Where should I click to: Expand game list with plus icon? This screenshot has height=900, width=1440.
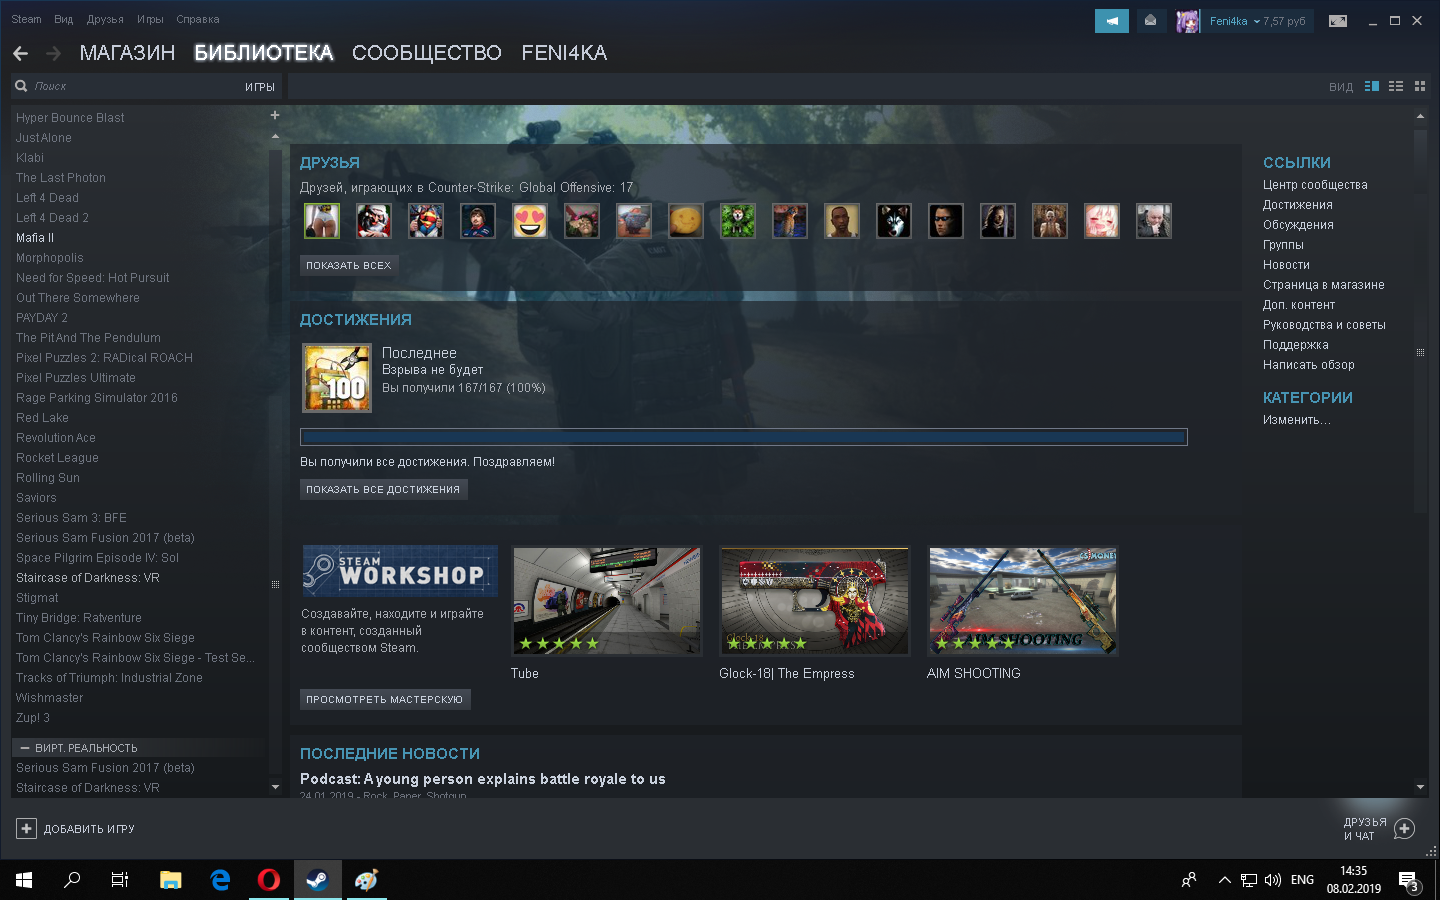[x=275, y=115]
